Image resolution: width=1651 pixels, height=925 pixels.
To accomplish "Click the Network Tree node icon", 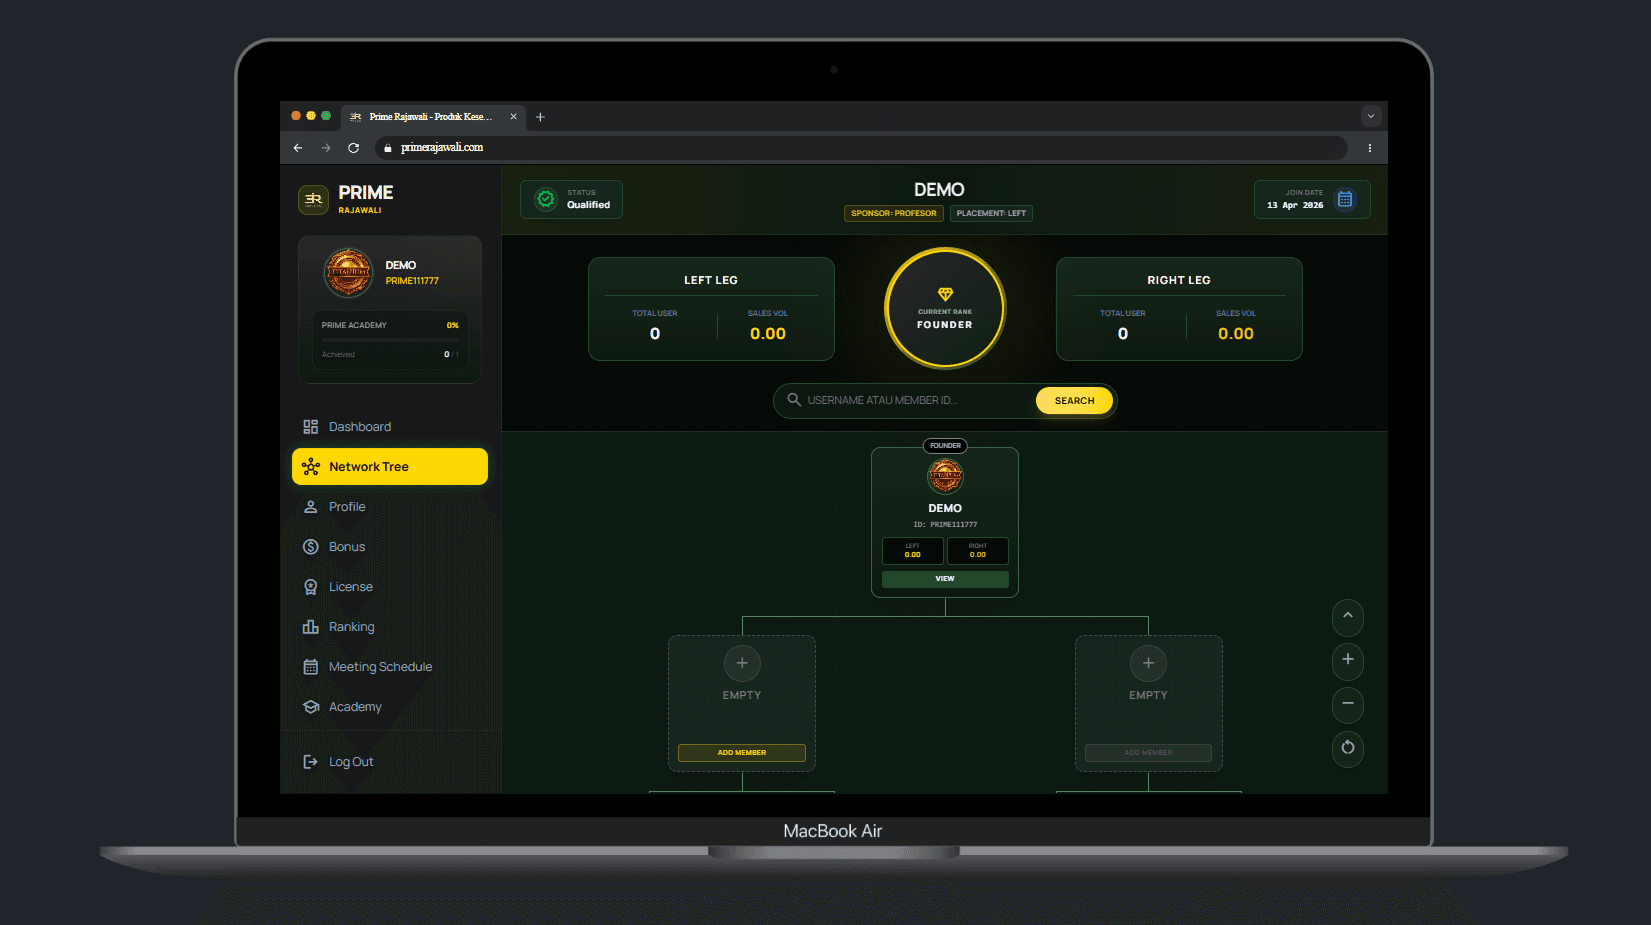I will point(311,467).
